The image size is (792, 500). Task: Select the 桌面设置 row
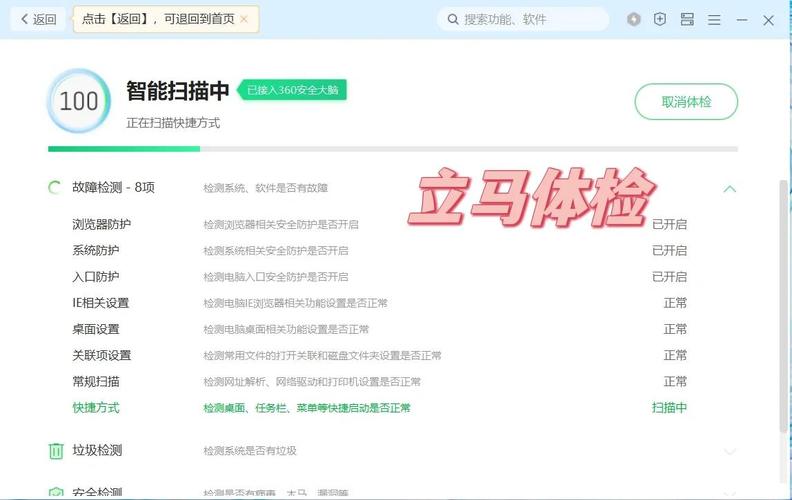pos(379,329)
